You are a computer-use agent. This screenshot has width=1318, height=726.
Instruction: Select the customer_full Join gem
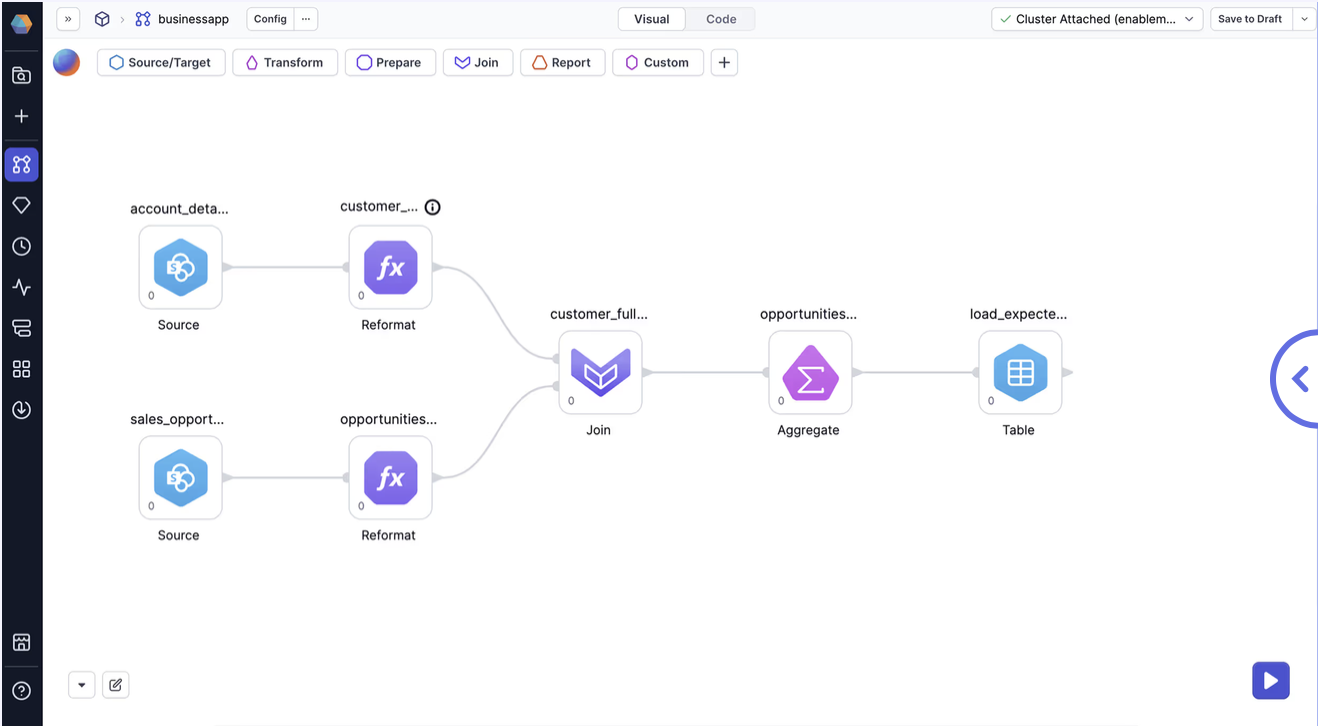[598, 373]
